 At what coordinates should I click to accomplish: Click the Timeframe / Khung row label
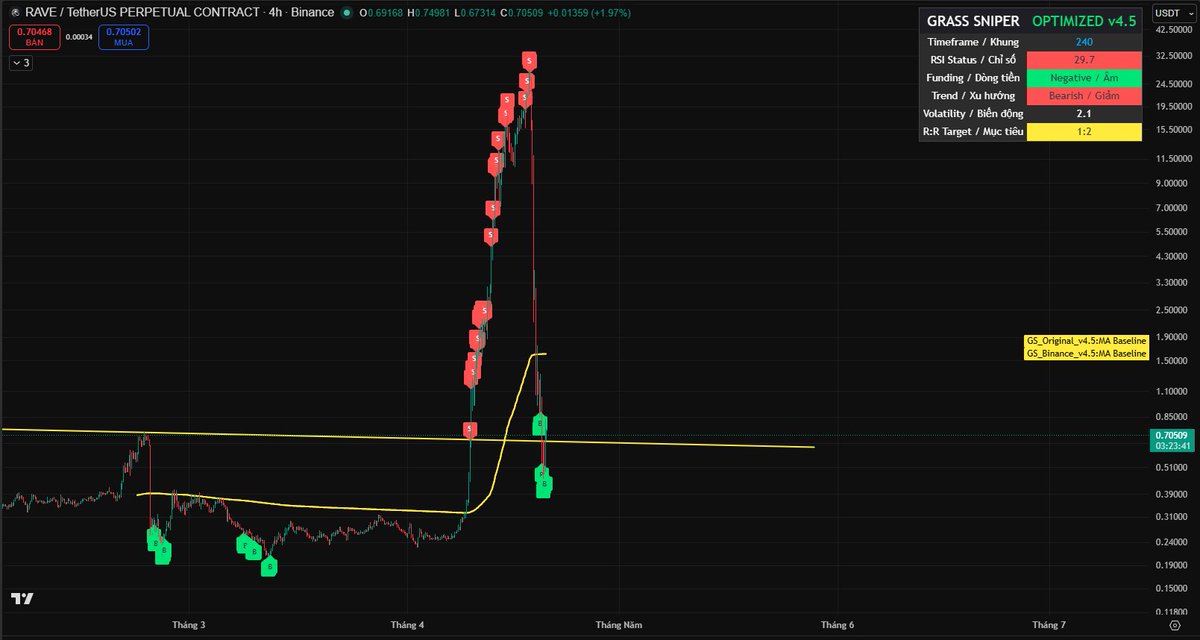tap(972, 42)
